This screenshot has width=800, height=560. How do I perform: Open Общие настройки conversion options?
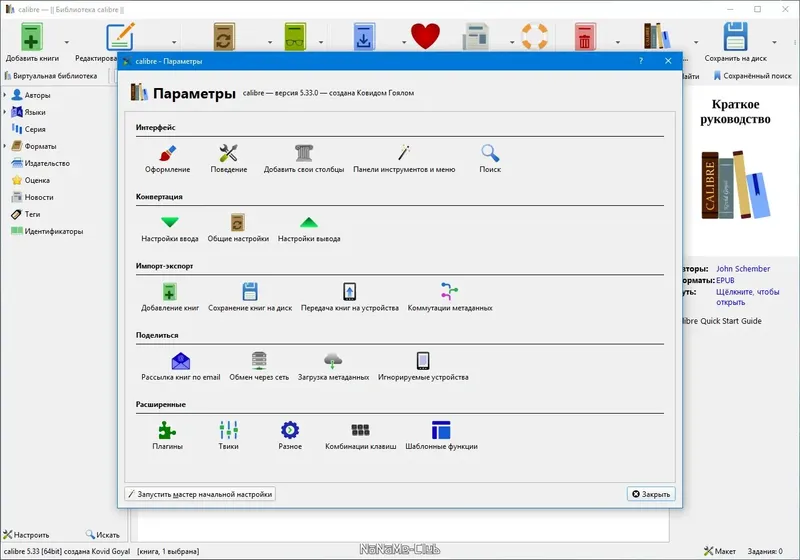(x=238, y=228)
